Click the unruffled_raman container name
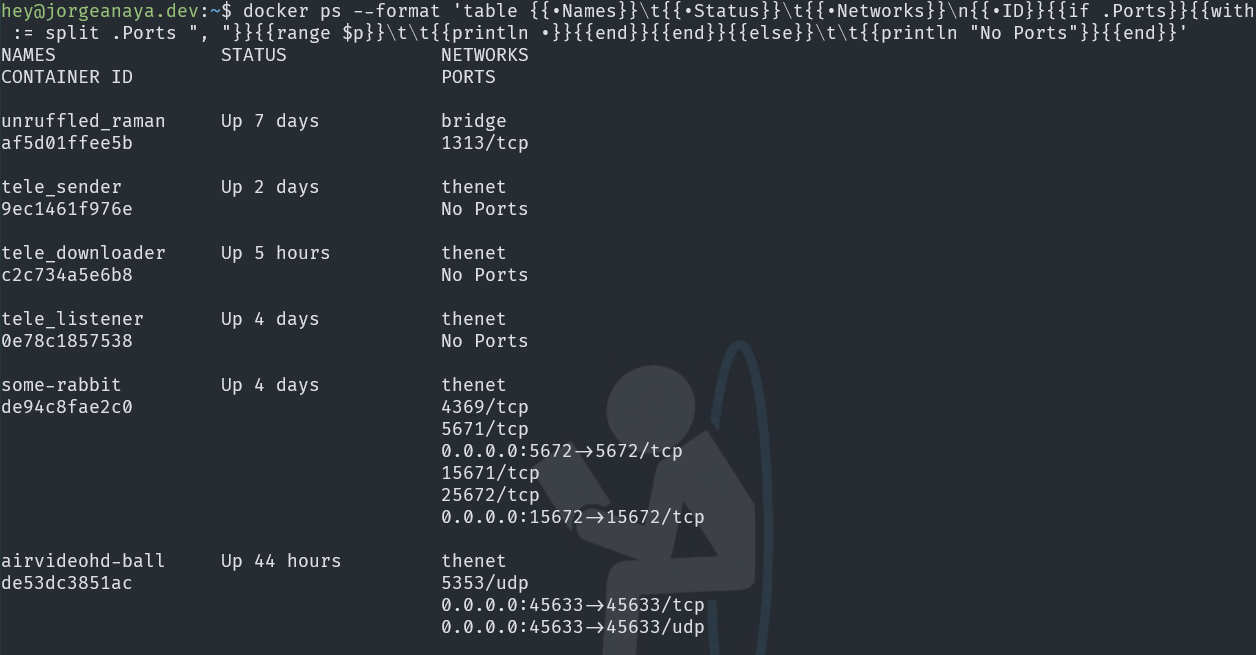The height and width of the screenshot is (655, 1256). pos(83,121)
